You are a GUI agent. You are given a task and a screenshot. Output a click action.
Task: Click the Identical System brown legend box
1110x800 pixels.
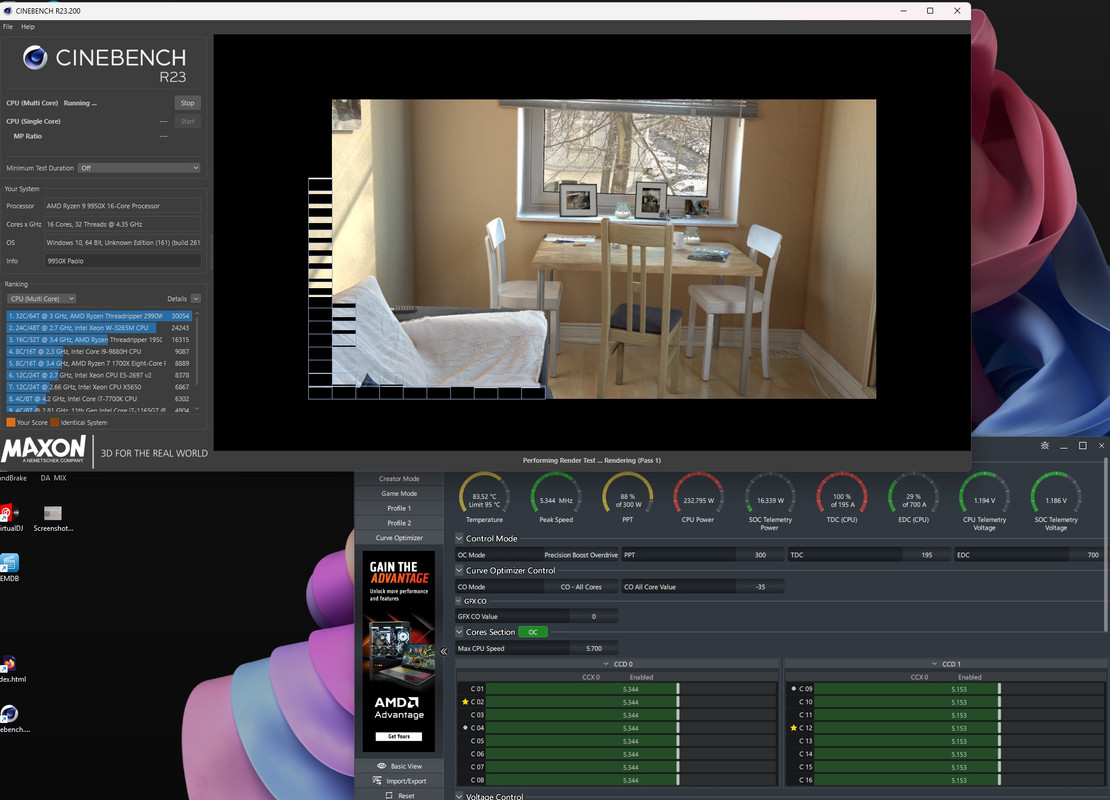[x=55, y=423]
